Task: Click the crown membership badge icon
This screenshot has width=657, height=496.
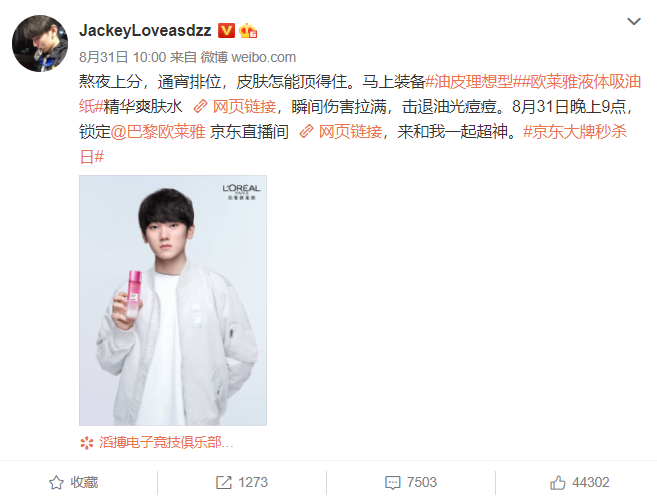Action: point(248,31)
